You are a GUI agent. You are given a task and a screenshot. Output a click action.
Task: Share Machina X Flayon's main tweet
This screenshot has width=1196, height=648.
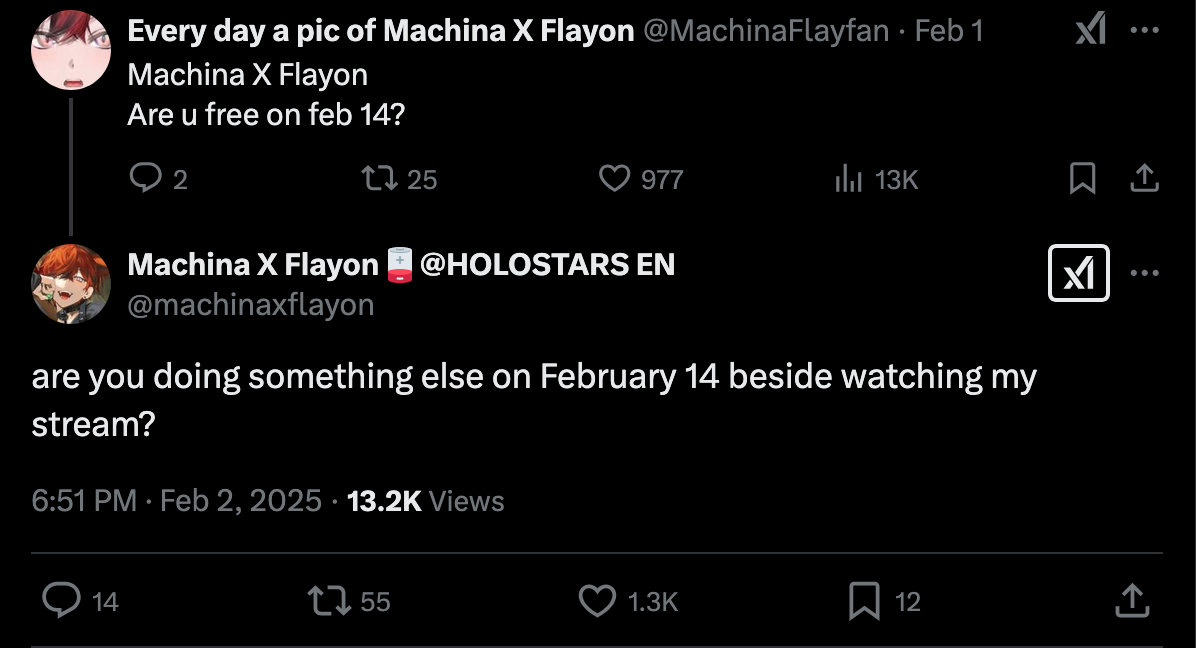pyautogui.click(x=1131, y=601)
